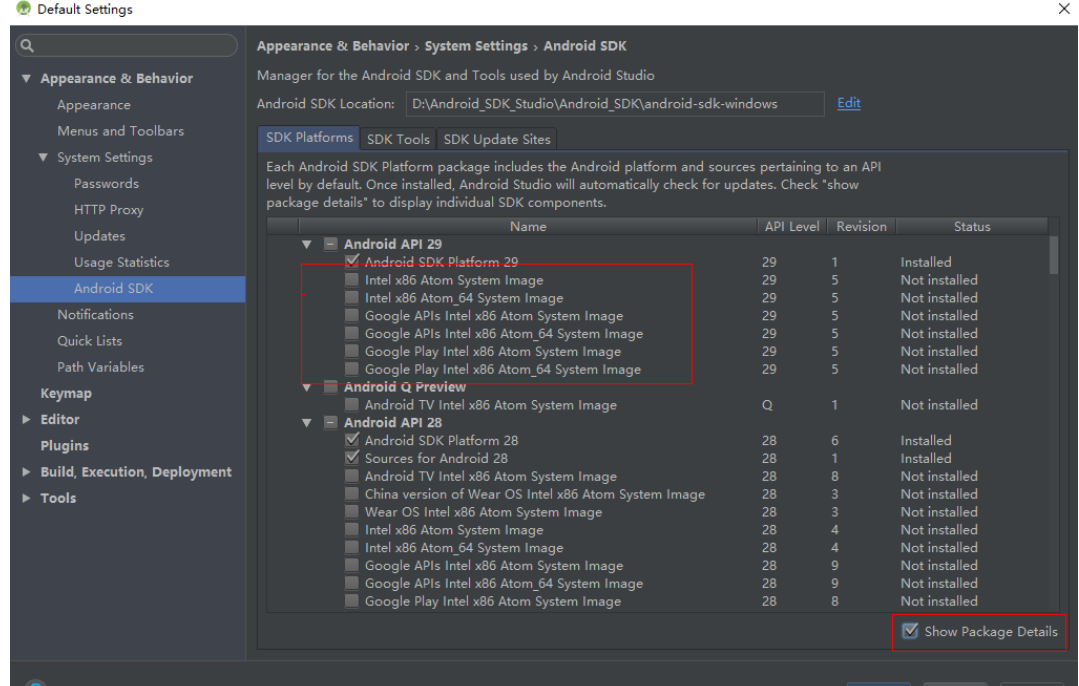Toggle the Android API 29 group checkbox
The height and width of the screenshot is (686, 1079).
(331, 244)
